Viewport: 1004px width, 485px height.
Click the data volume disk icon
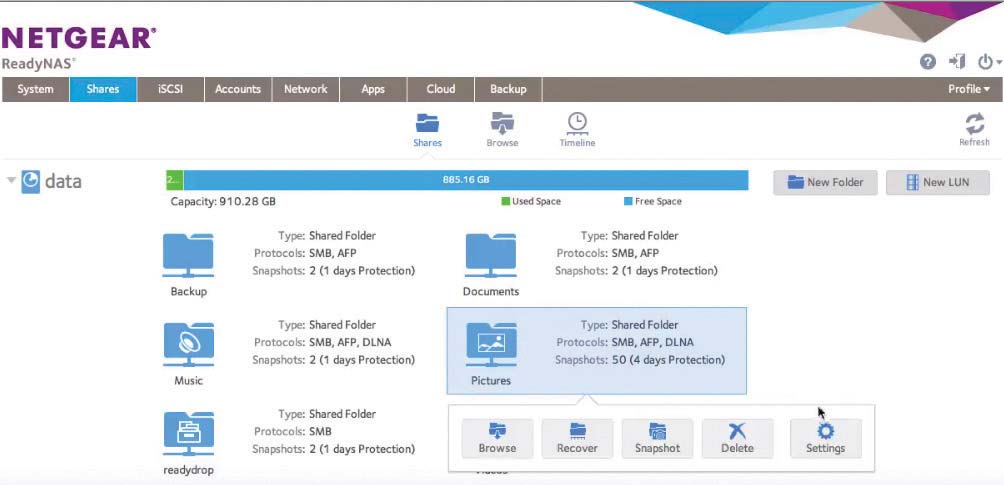tap(30, 181)
